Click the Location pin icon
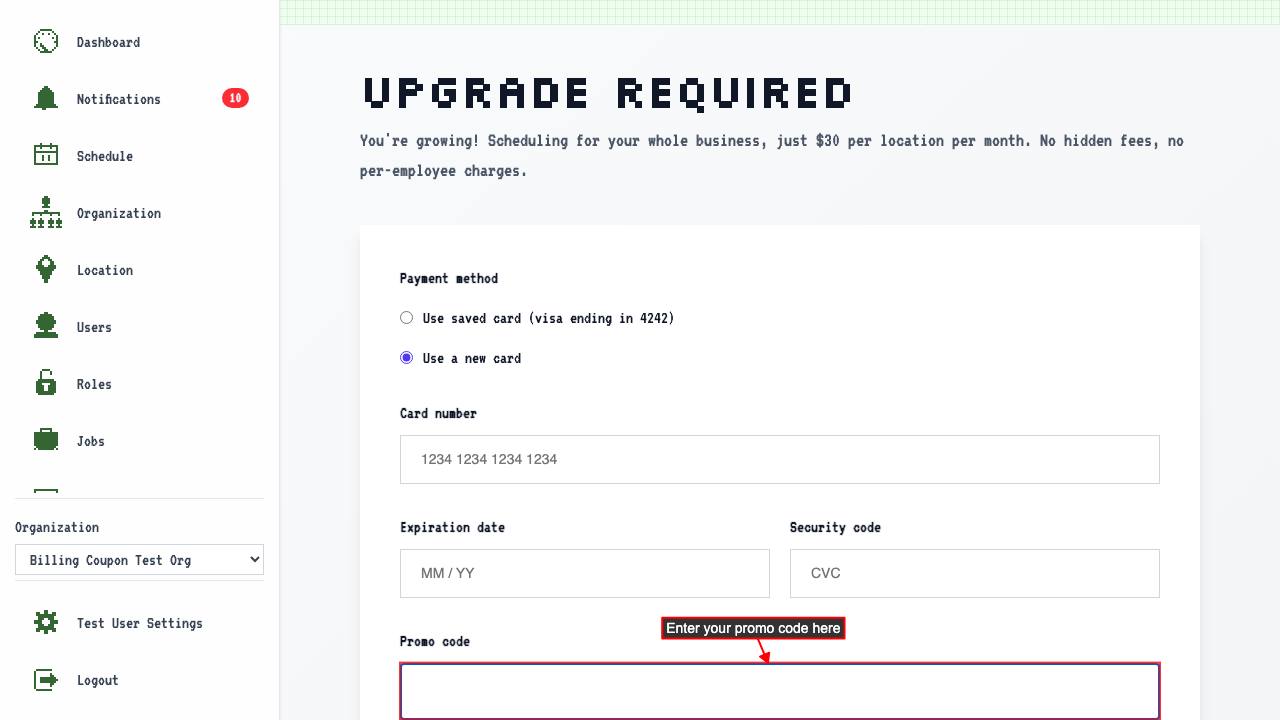The image size is (1280, 720). coord(46,269)
